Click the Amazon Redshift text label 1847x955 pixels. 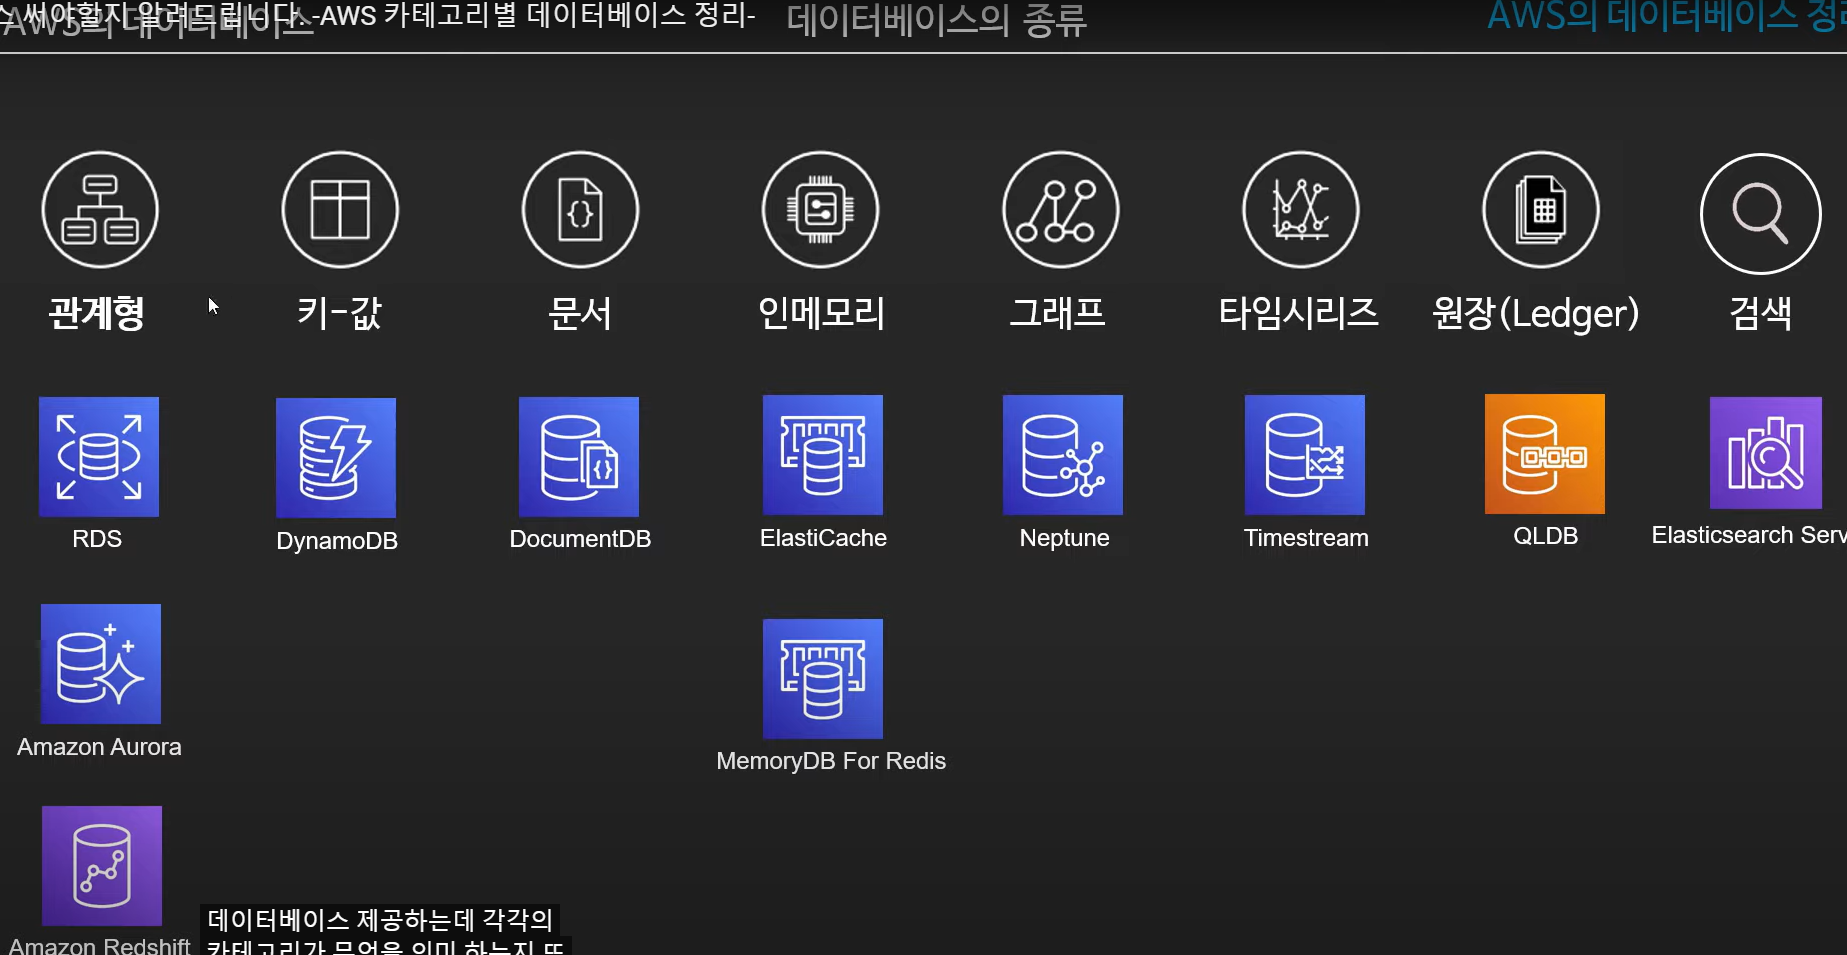tap(99, 945)
